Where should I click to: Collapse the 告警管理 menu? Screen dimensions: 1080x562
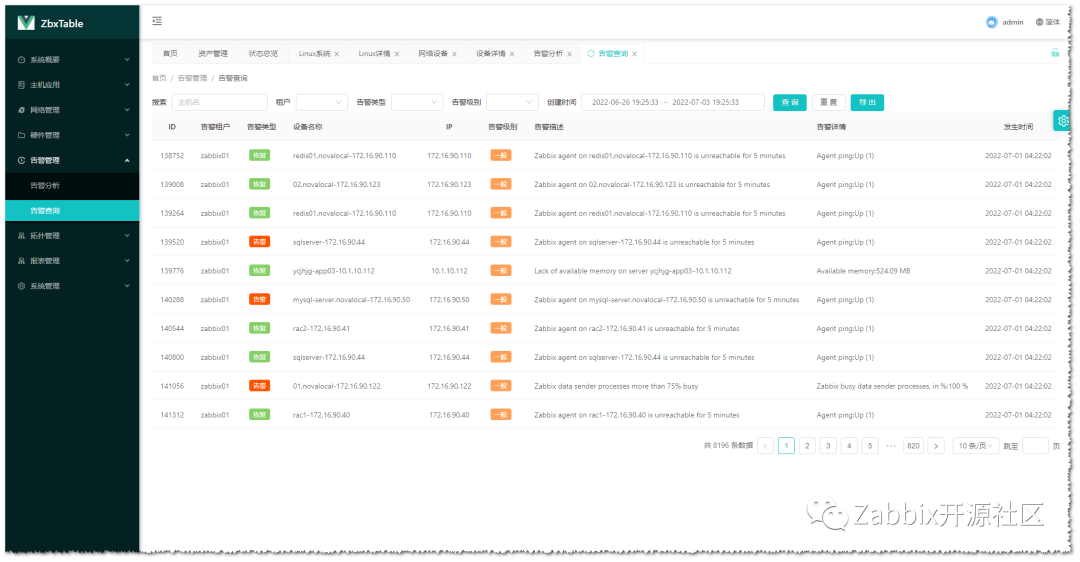point(127,160)
